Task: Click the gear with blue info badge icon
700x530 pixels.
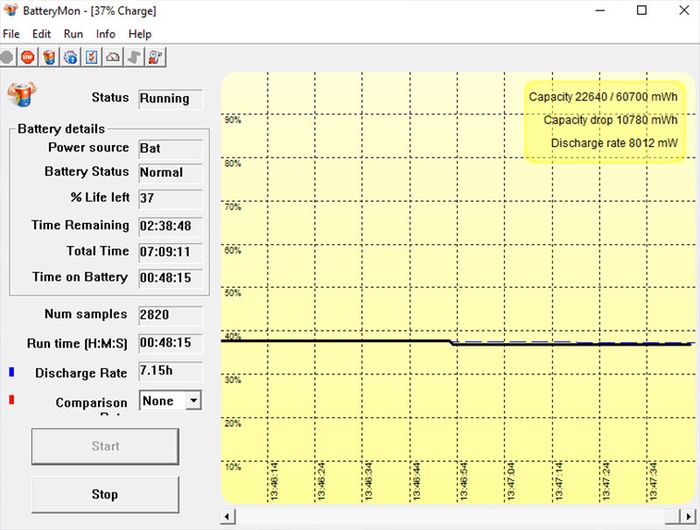Action: point(71,57)
